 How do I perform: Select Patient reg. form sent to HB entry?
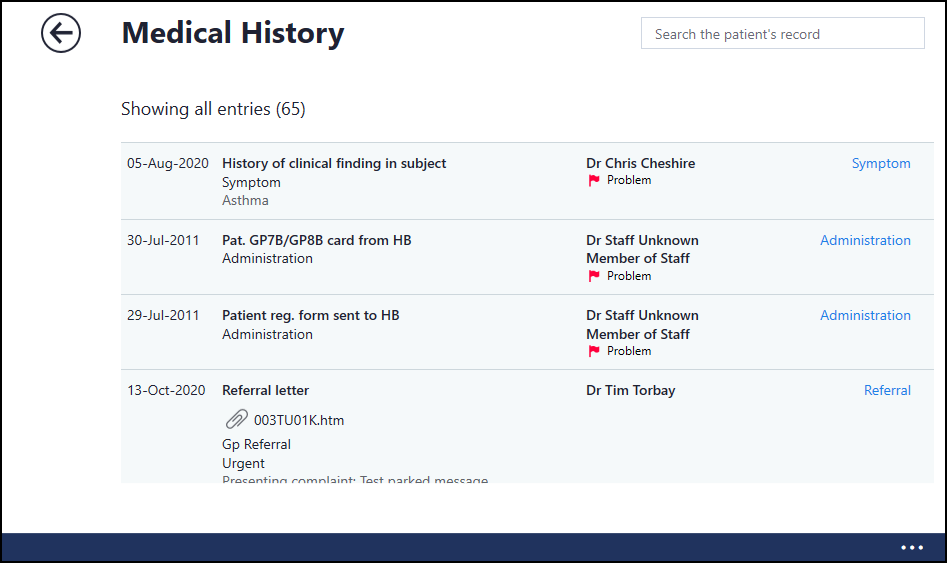[x=310, y=315]
